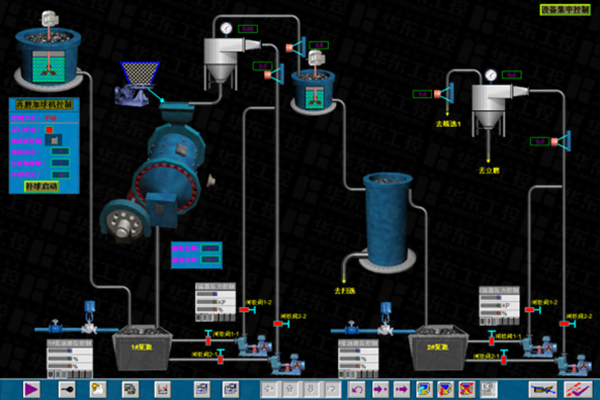This screenshot has width=600, height=400.
Task: Click the upper value field below ball mill
Action: pyautogui.click(x=208, y=247)
